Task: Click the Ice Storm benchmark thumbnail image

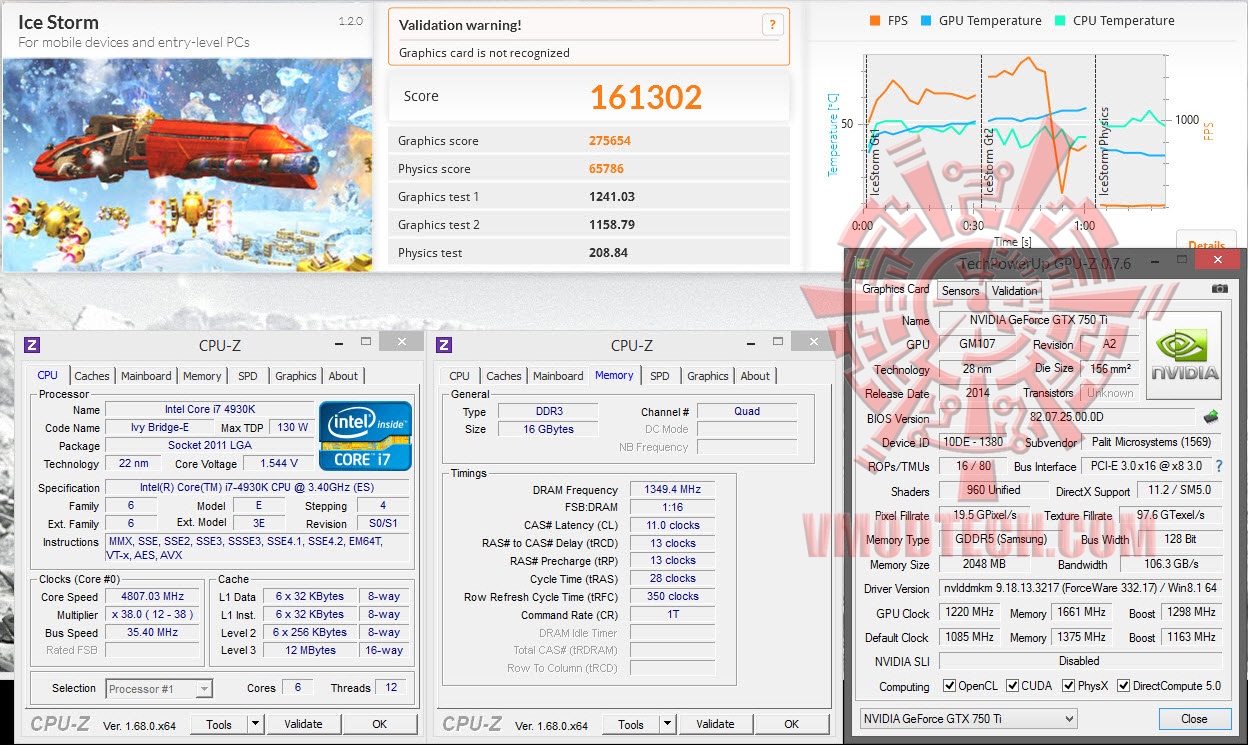Action: click(x=187, y=165)
